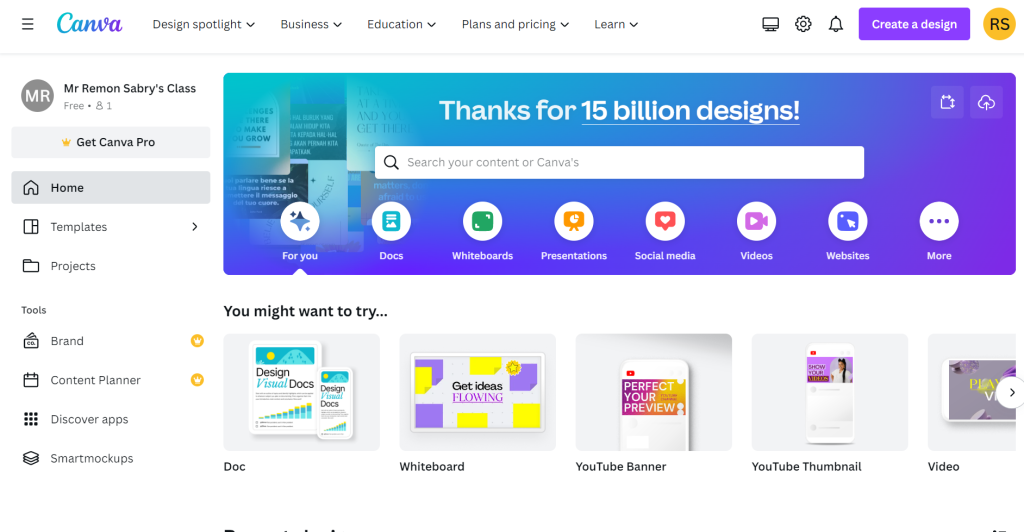
Task: Click the Canva logo
Action: pyautogui.click(x=89, y=23)
